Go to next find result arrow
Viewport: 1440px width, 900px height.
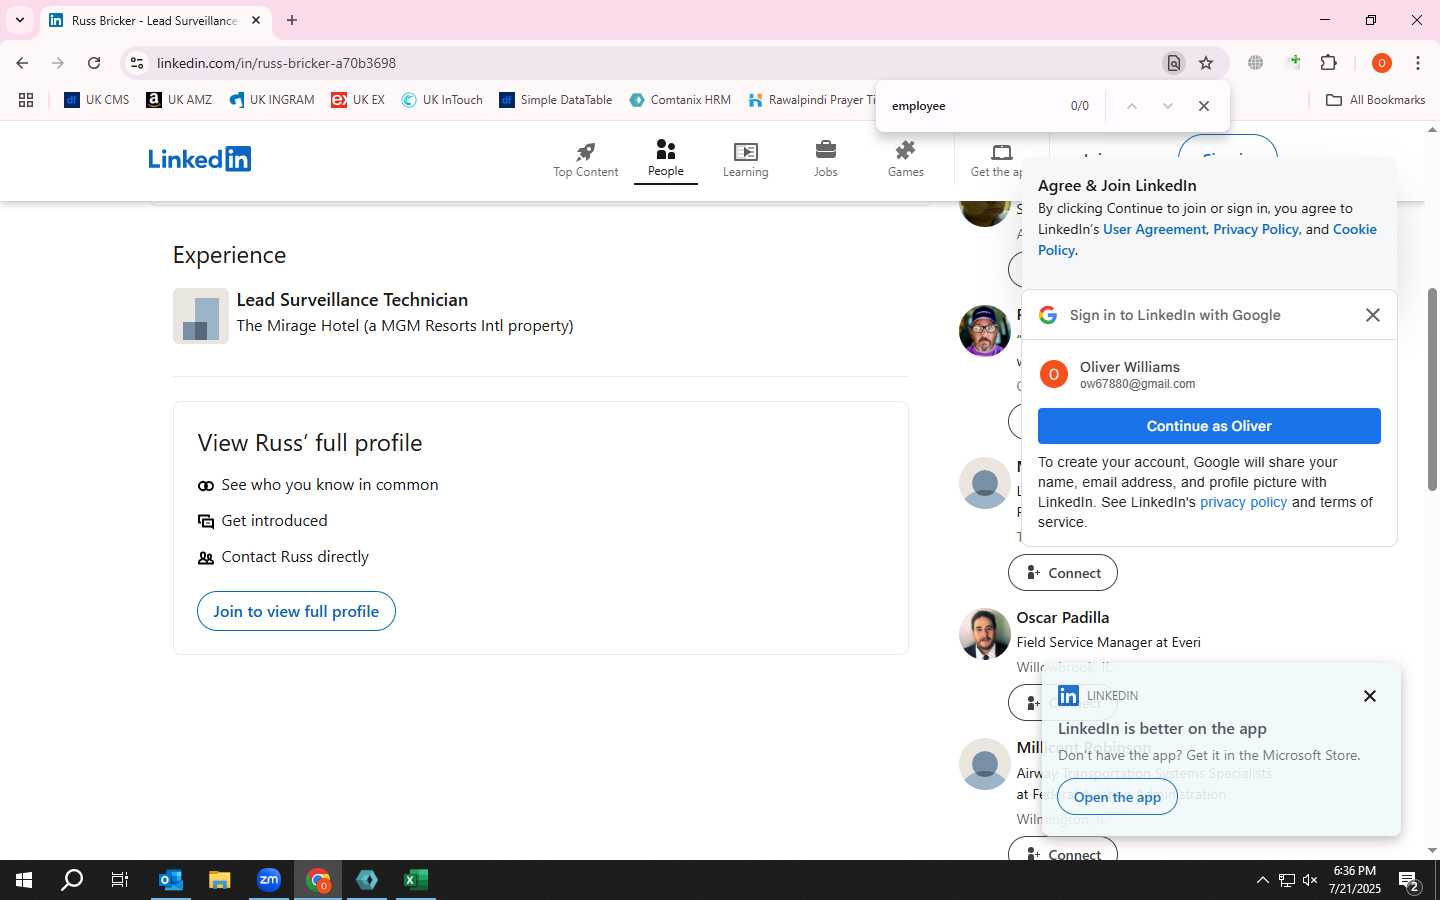tap(1167, 106)
